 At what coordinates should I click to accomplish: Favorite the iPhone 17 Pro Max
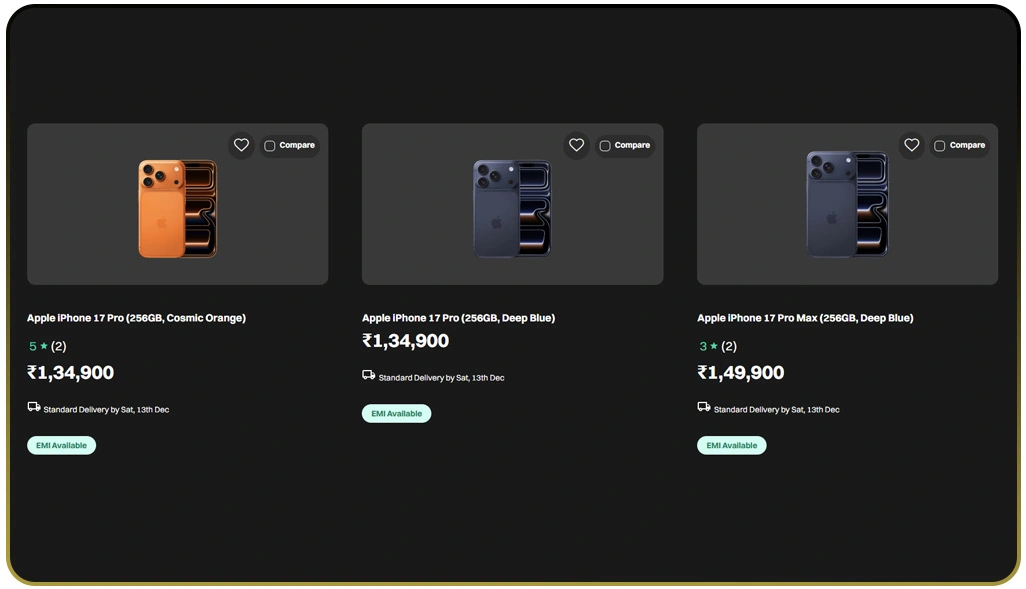coord(911,145)
